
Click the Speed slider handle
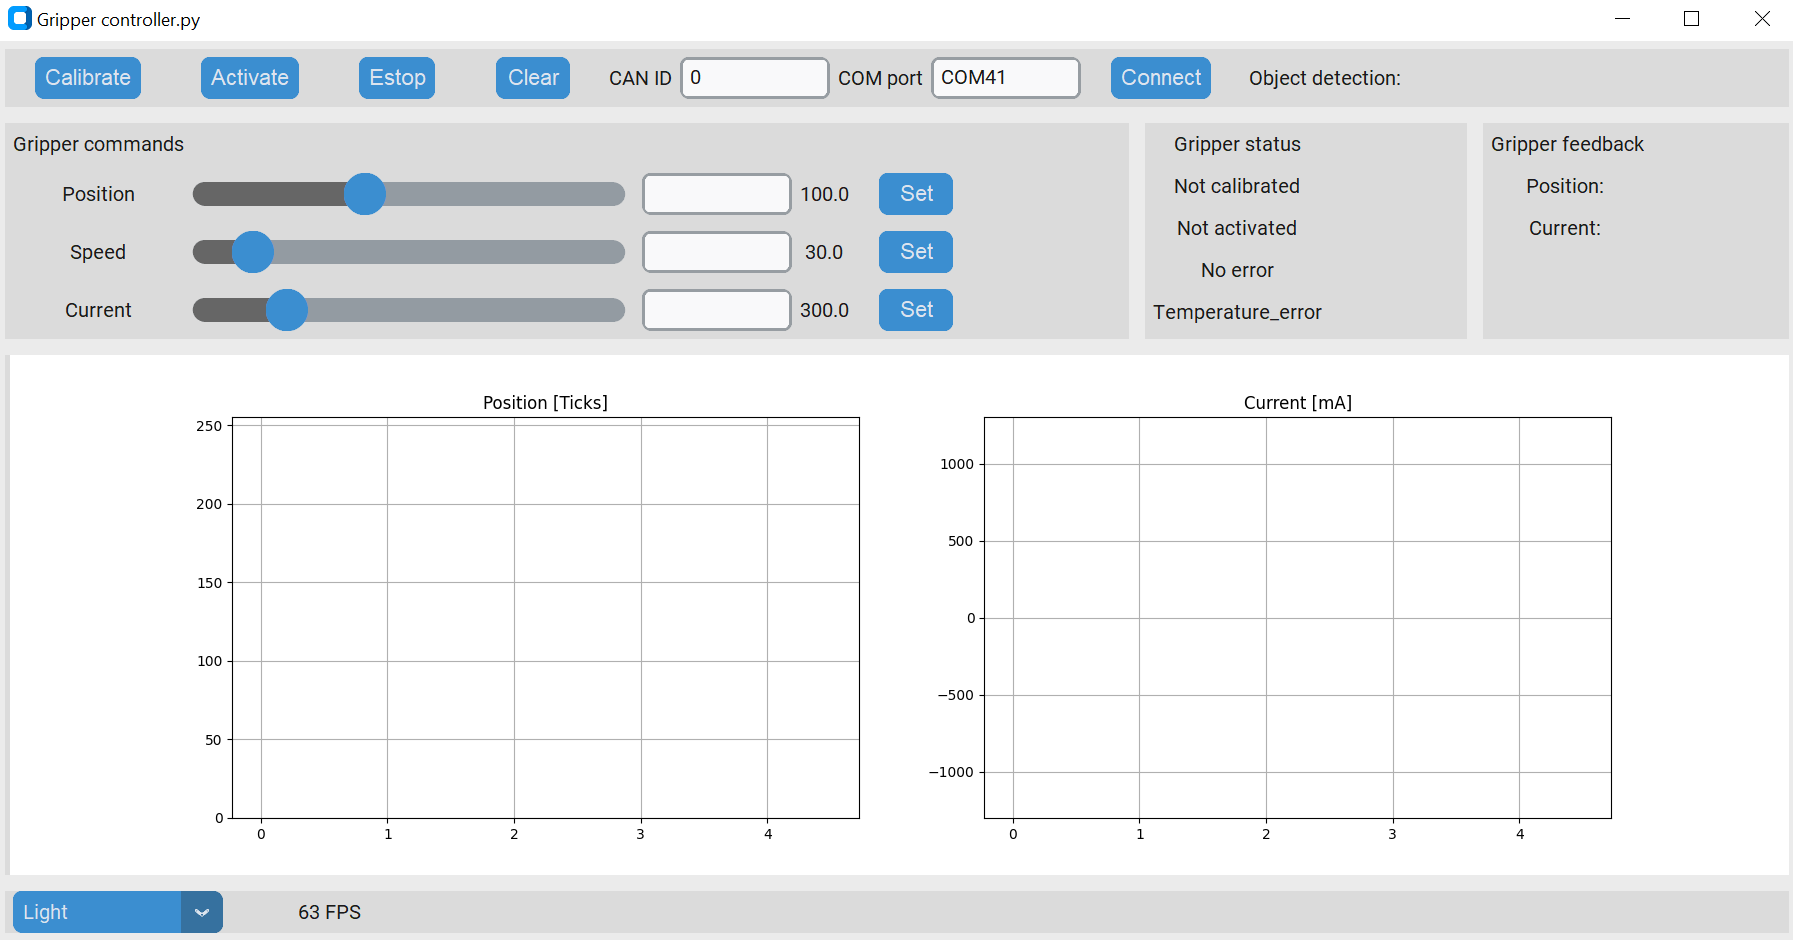click(253, 252)
